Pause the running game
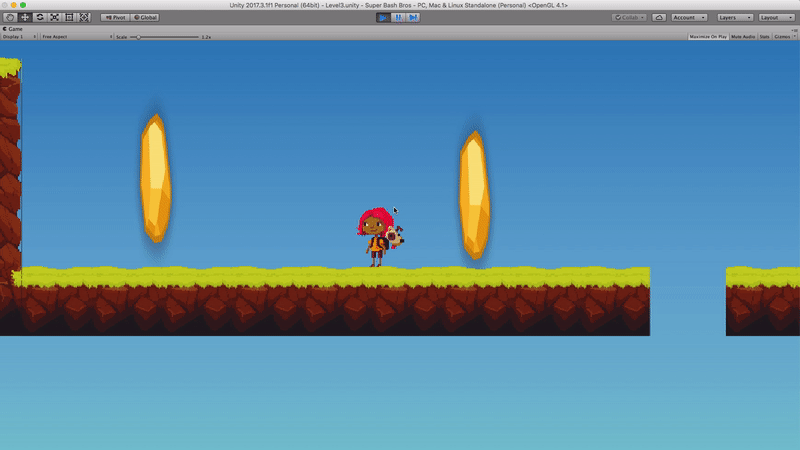This screenshot has width=800, height=450. [x=399, y=17]
